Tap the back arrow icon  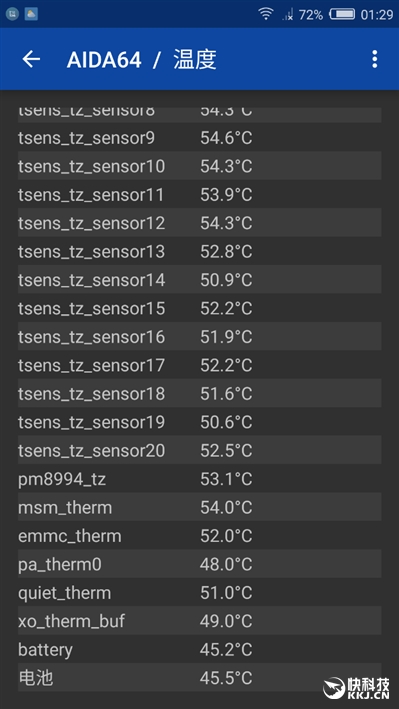31,59
